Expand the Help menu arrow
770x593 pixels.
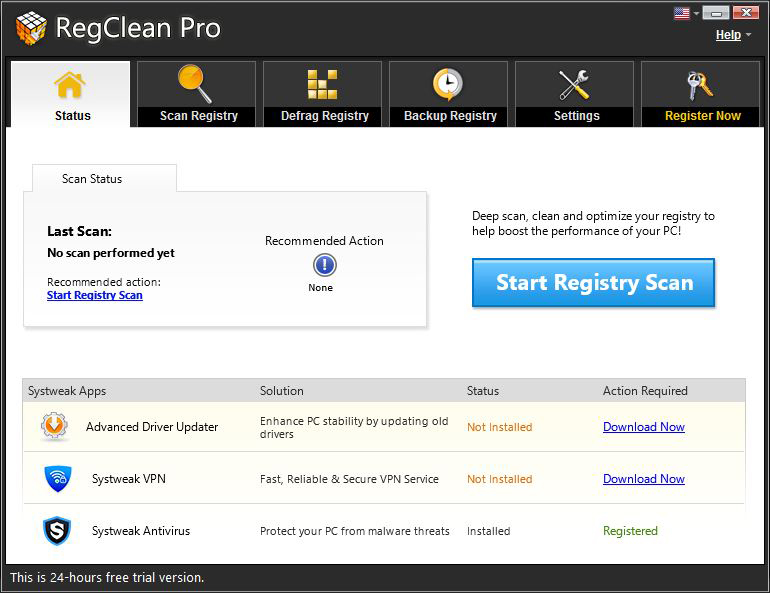point(748,34)
